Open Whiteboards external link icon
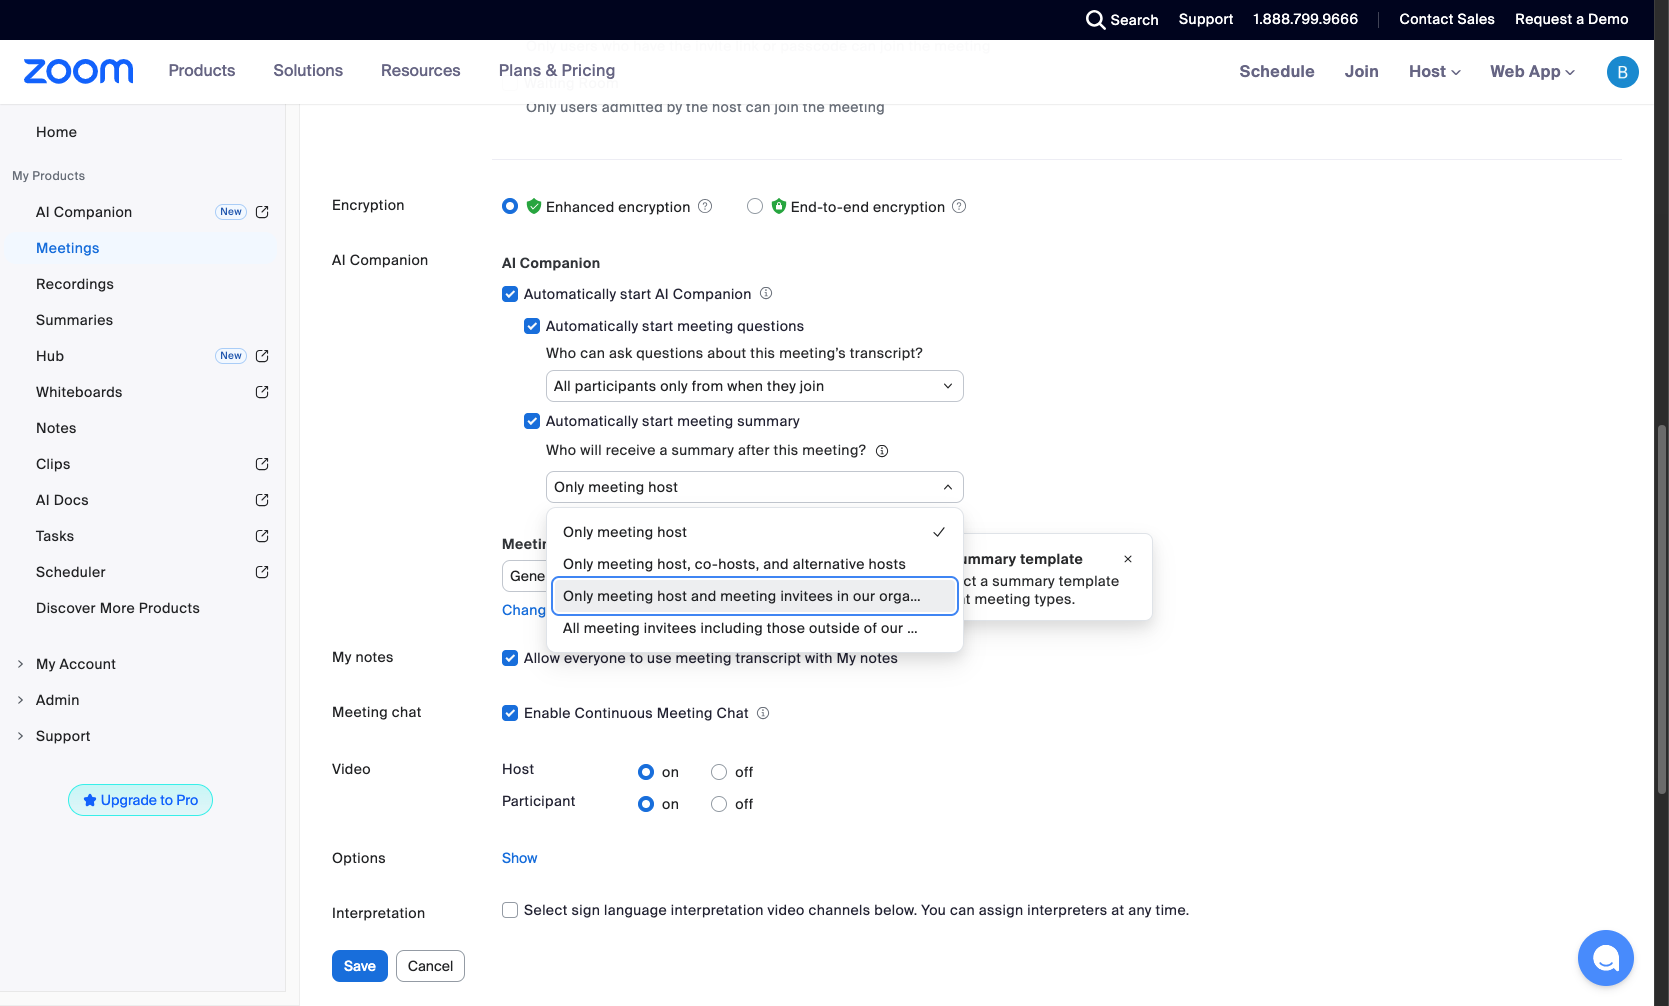Screen dimensions: 1669x1006 [x=262, y=392]
